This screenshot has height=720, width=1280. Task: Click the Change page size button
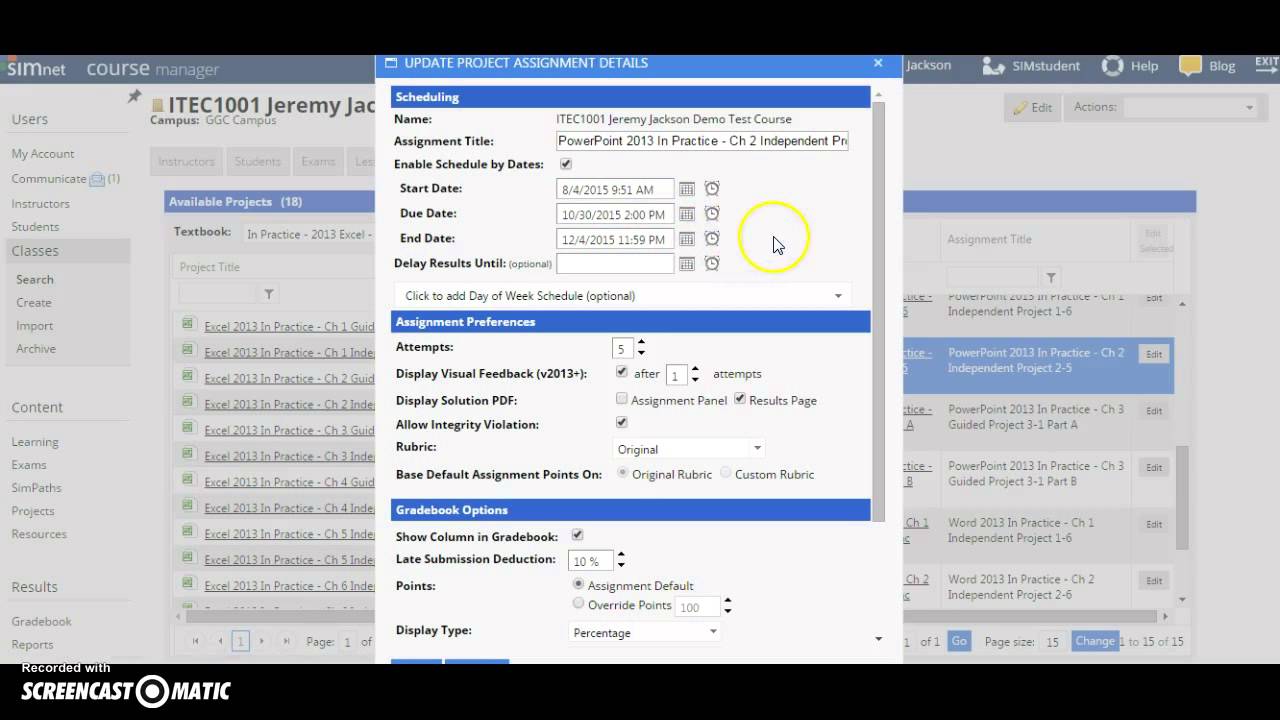tap(1094, 641)
